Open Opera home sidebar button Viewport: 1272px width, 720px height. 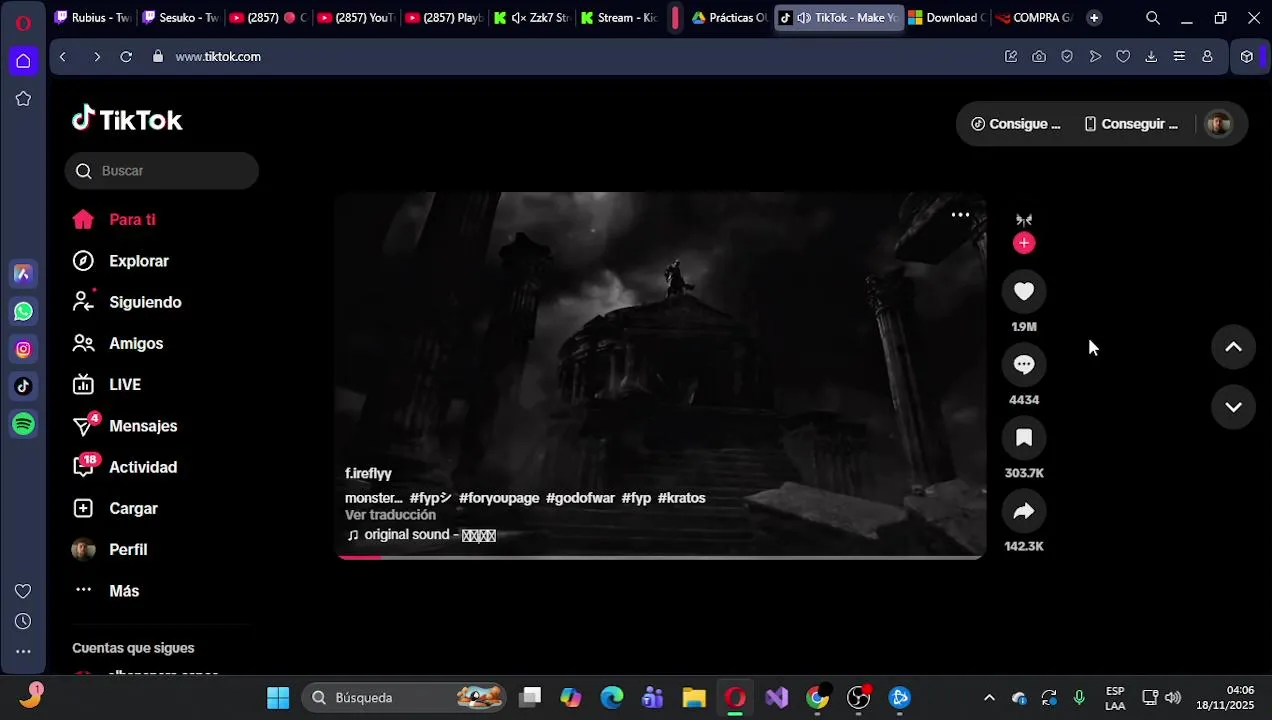pyautogui.click(x=23, y=61)
